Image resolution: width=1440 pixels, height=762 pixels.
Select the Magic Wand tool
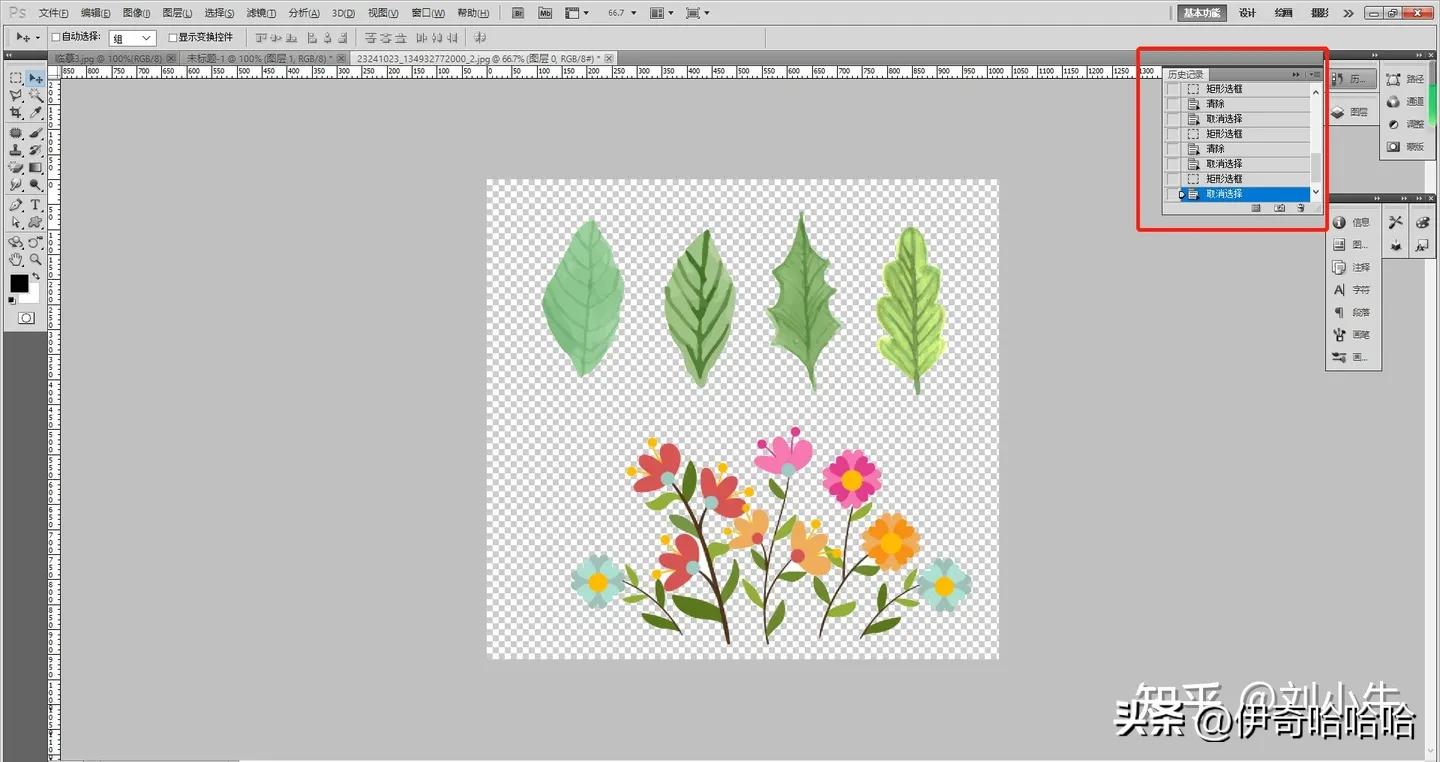pos(35,96)
